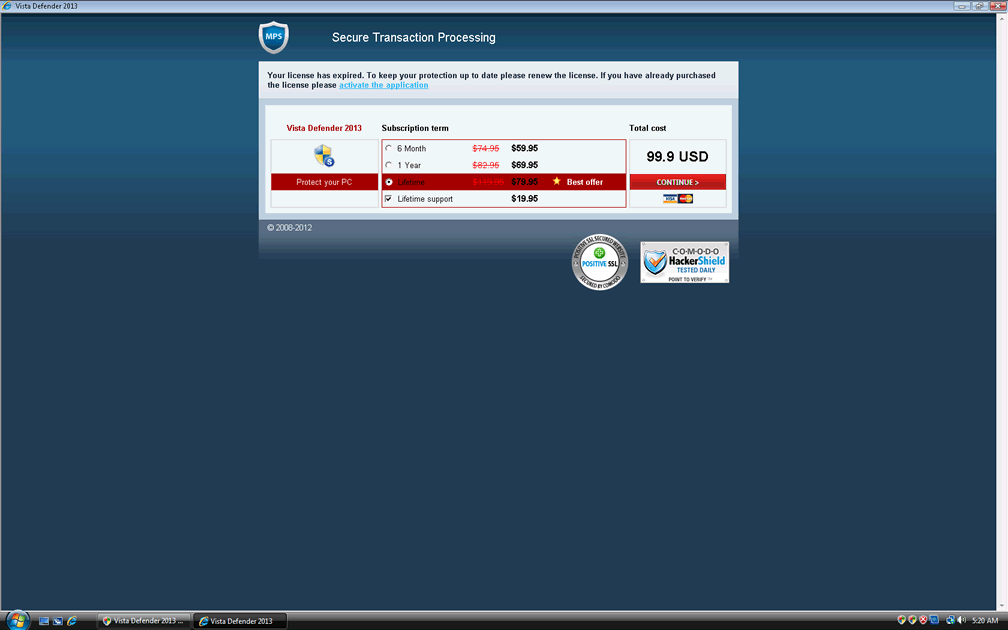Image resolution: width=1008 pixels, height=630 pixels.
Task: Click the Comodo HackerShield badge
Action: point(684,262)
